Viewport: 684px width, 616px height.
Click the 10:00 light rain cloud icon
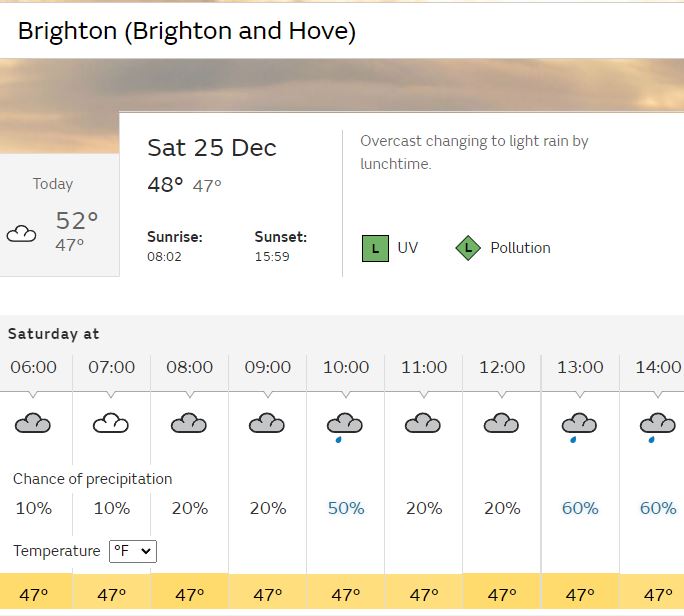click(345, 427)
